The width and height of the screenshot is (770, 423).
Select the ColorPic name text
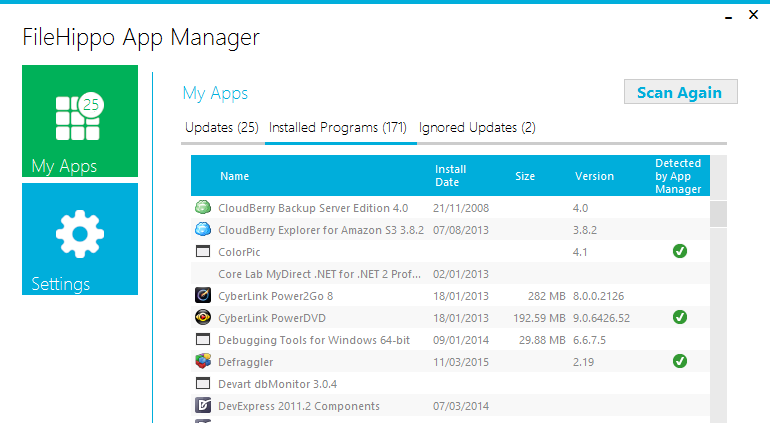[x=239, y=252]
